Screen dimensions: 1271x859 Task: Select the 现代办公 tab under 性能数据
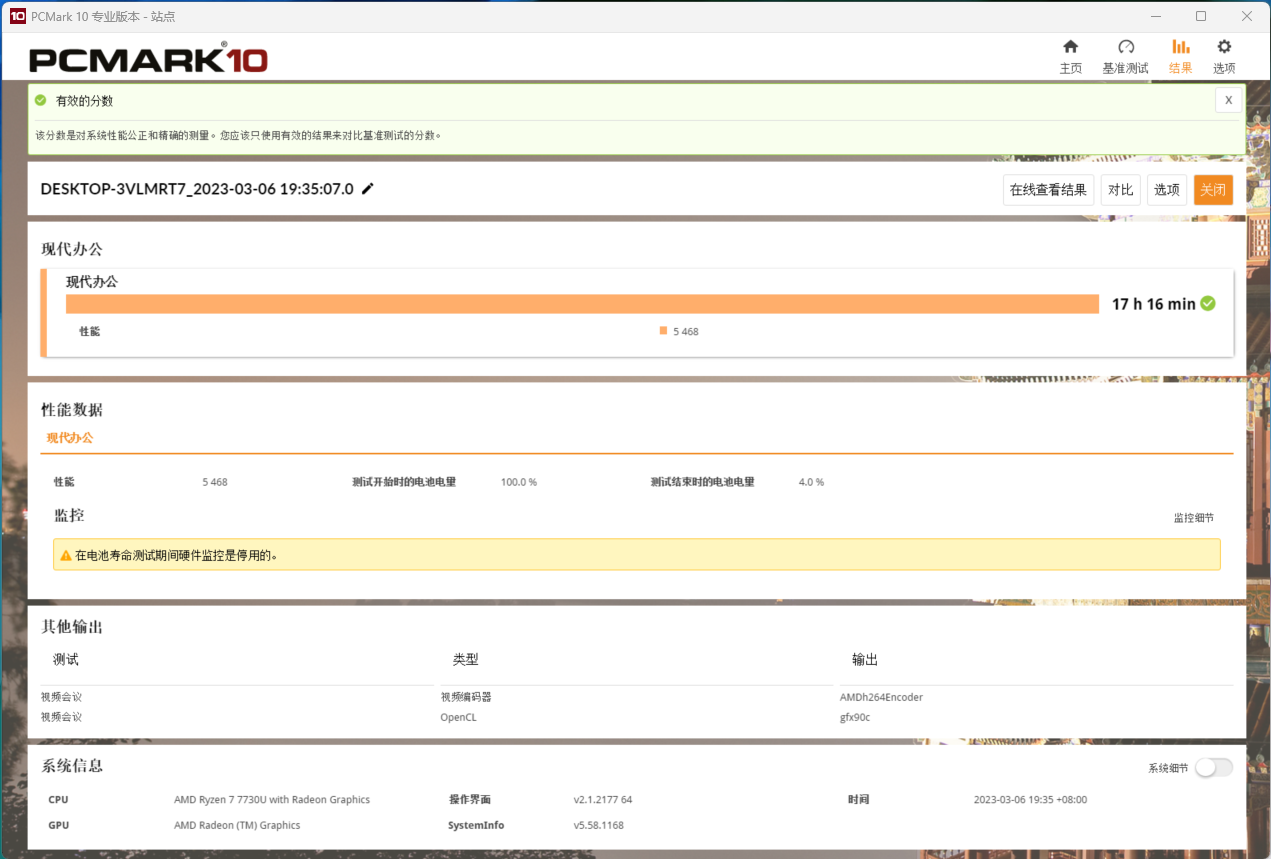coord(70,438)
